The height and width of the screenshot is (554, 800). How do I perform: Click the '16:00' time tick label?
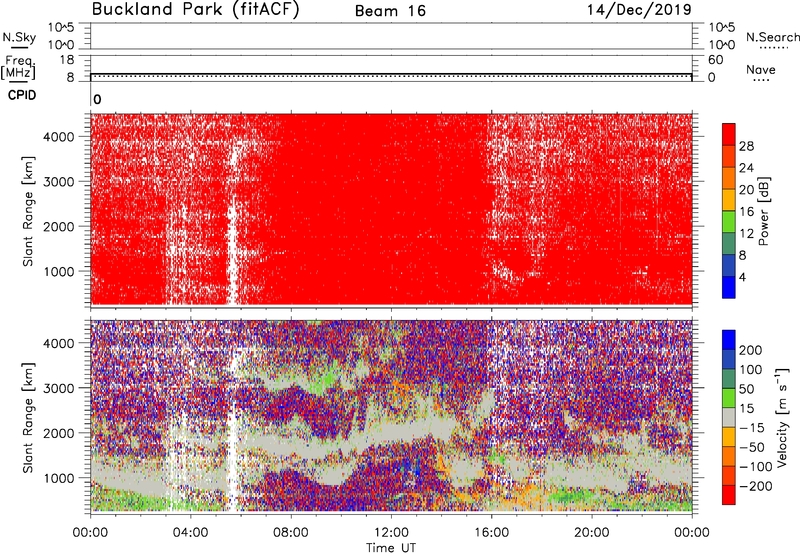491,533
